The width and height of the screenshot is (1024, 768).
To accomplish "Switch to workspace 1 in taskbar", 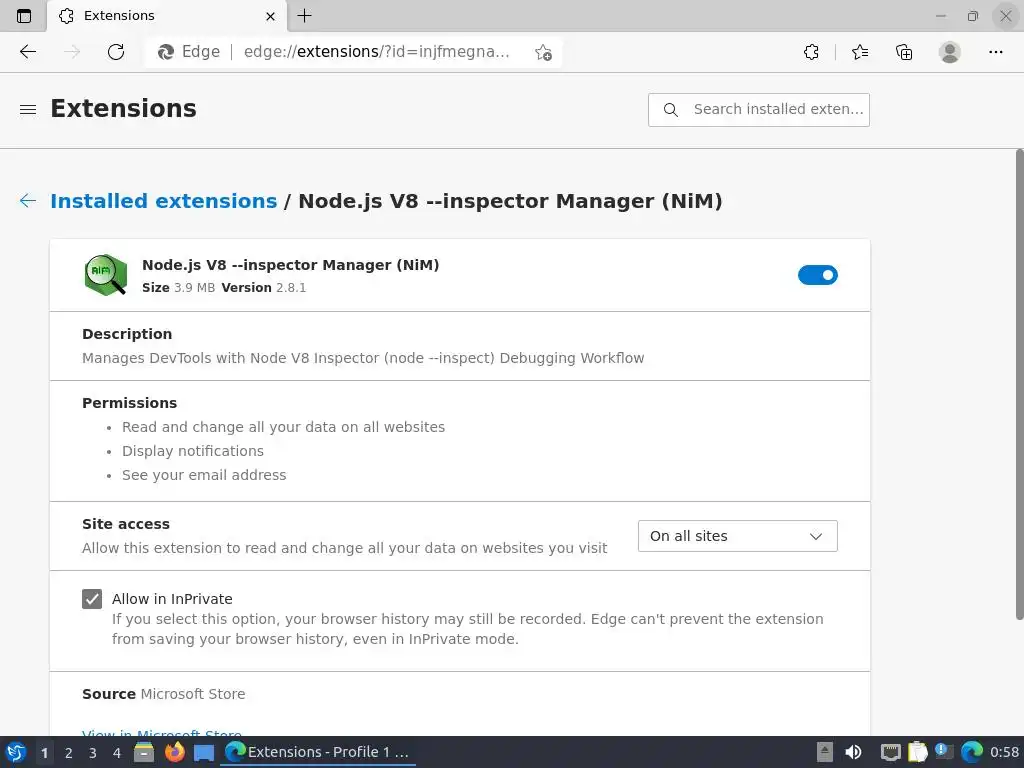I will 44,753.
